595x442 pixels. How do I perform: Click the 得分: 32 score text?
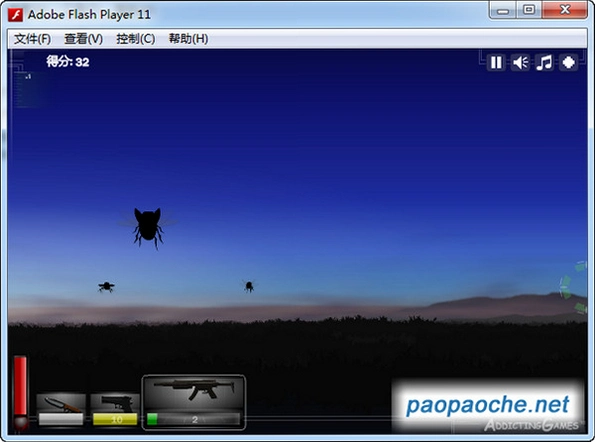(68, 61)
